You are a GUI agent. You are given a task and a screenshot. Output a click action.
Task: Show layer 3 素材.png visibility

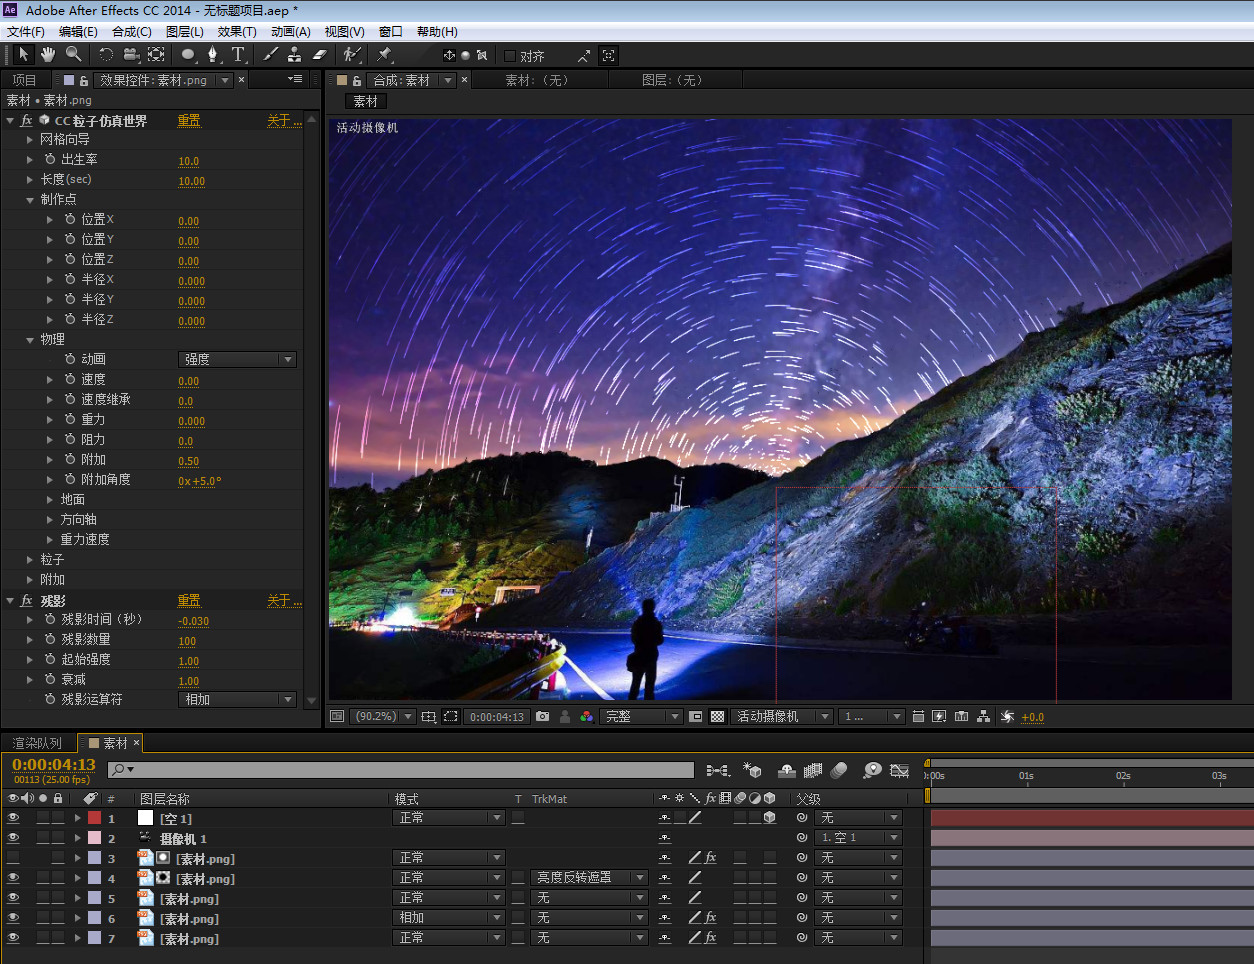coord(13,858)
